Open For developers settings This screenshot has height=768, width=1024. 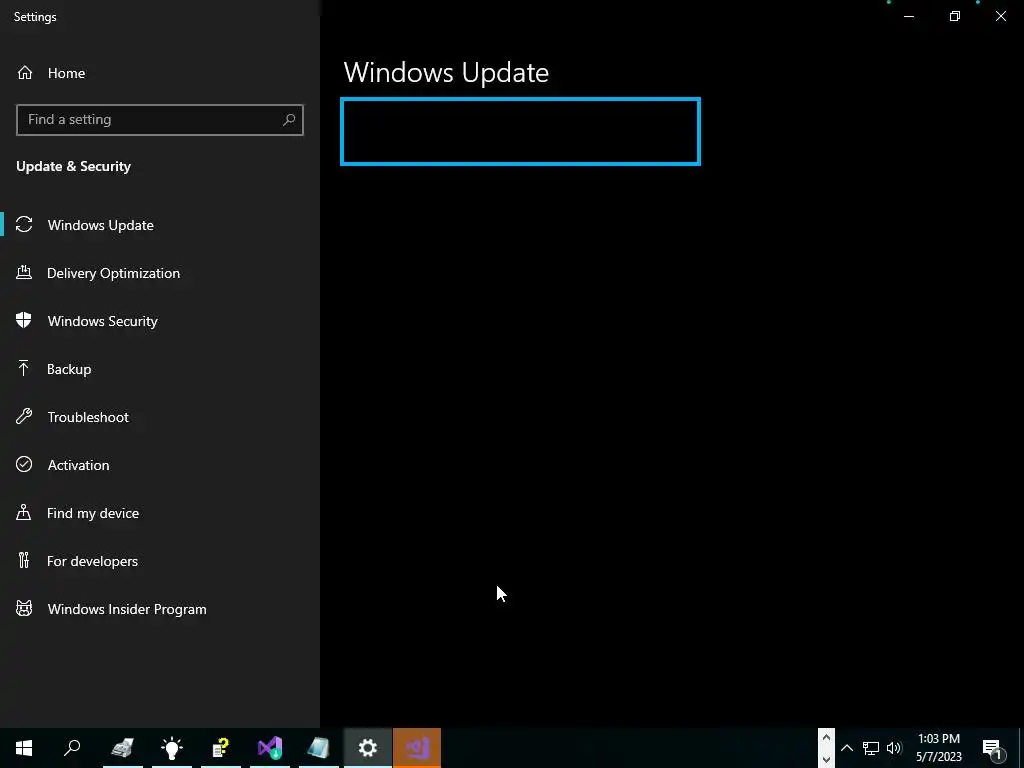coord(160,561)
